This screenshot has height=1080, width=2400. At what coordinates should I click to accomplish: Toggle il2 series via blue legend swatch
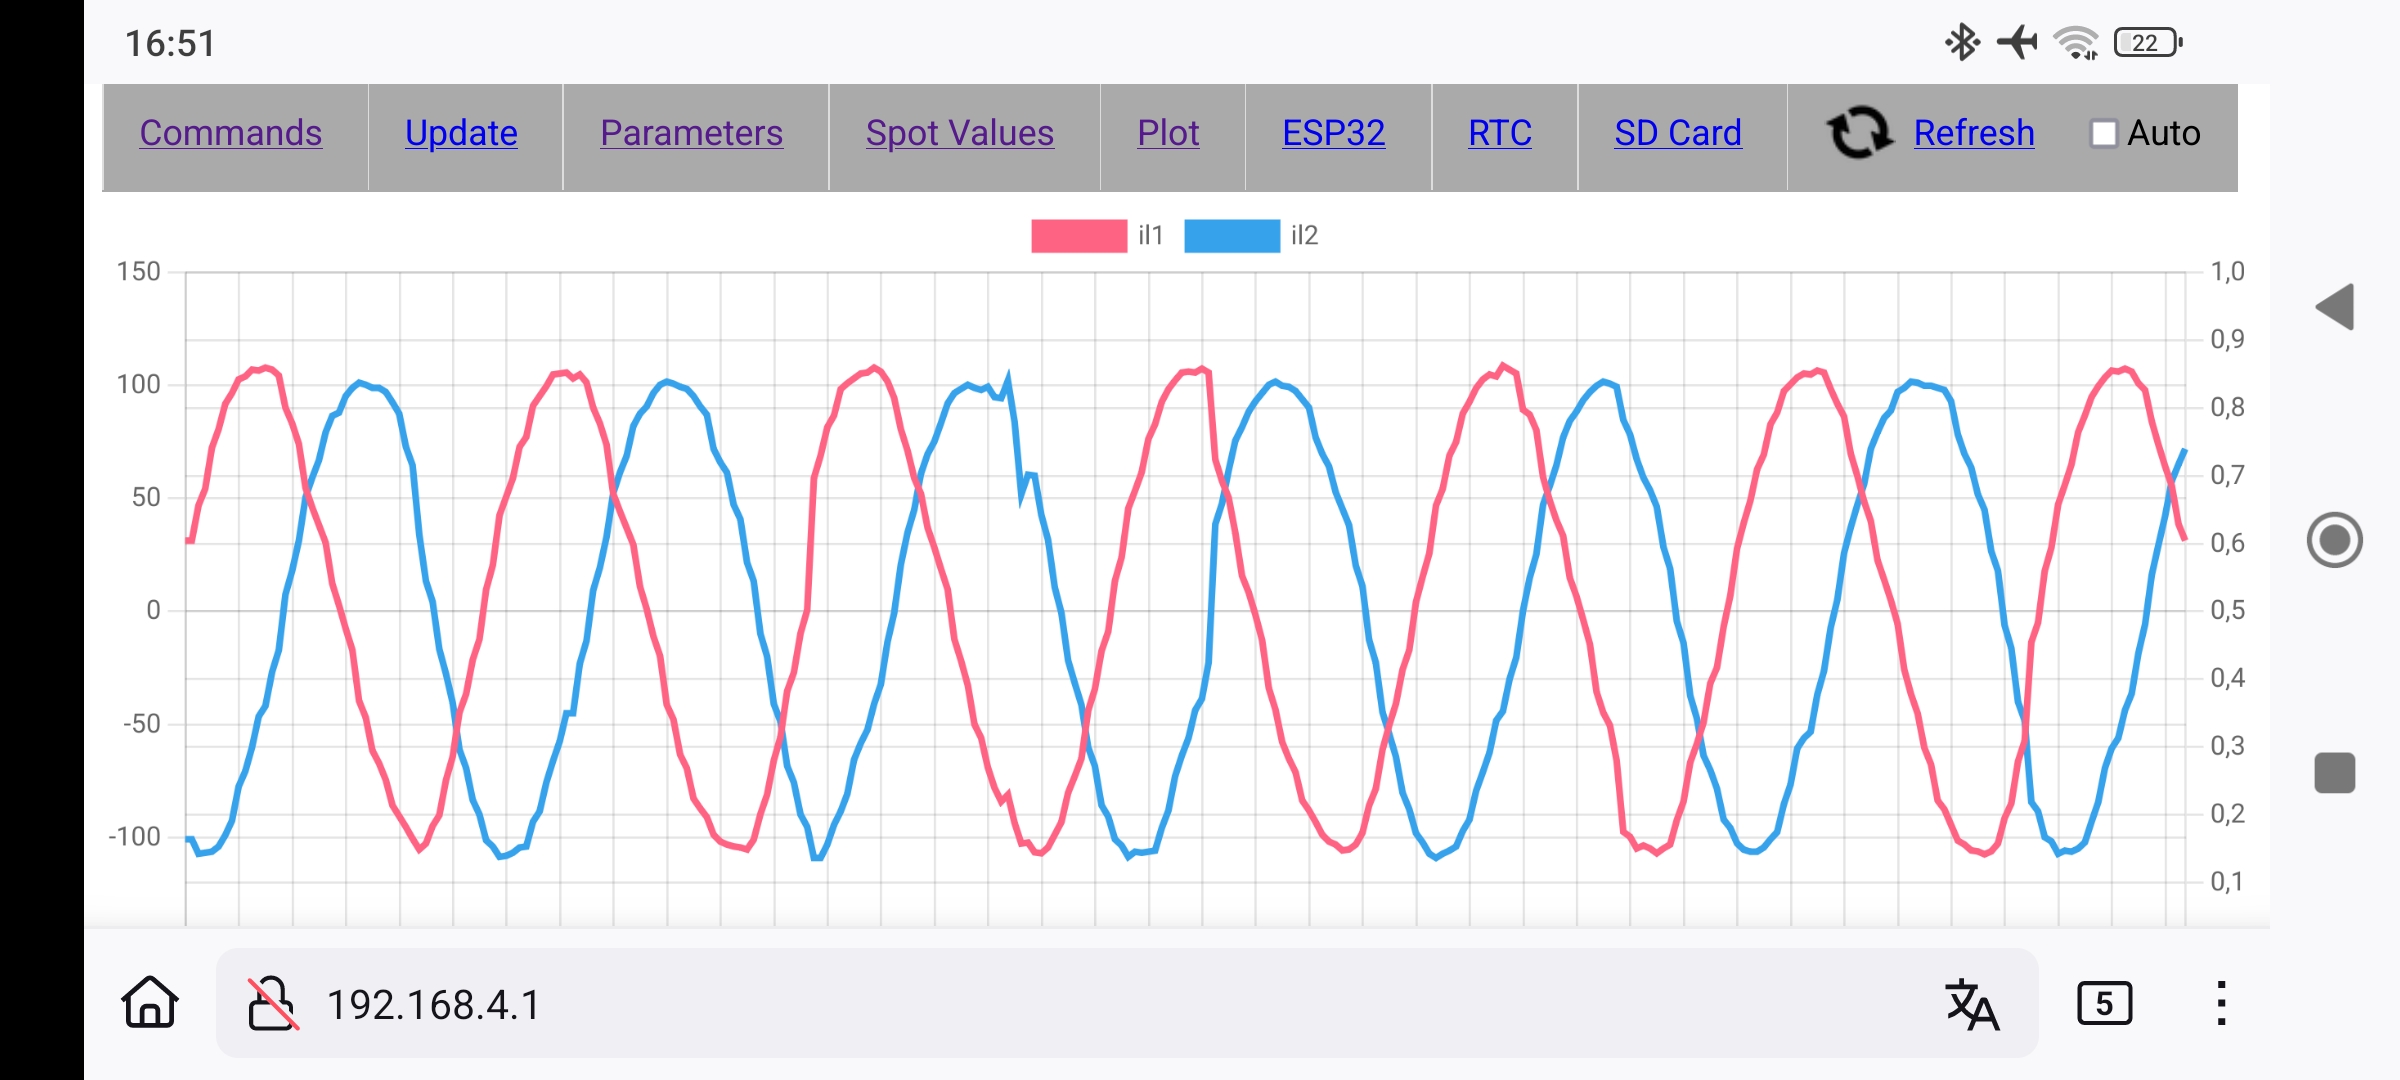(x=1231, y=235)
